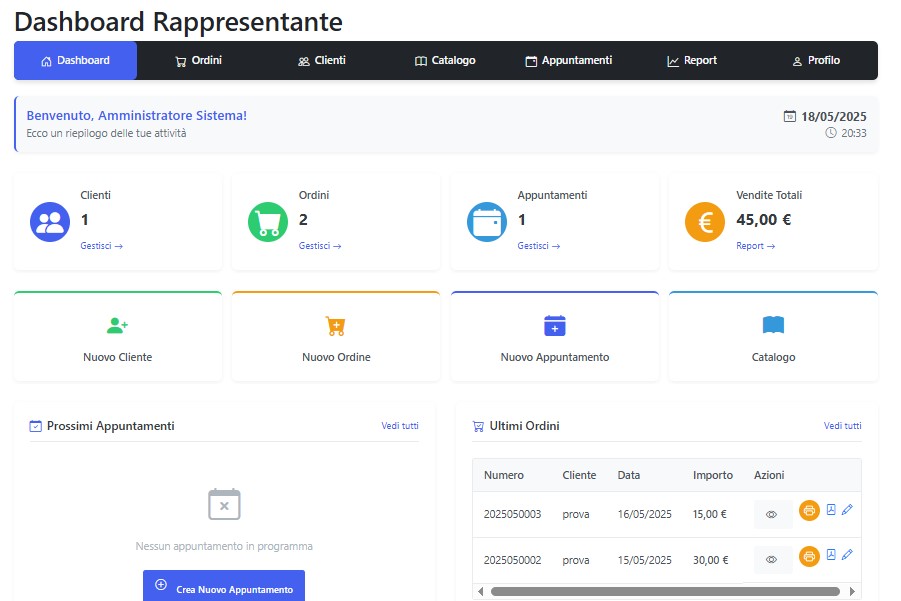Print order 2025050003 using the orange printer icon
Viewport: 901px width, 601px height.
coord(809,511)
